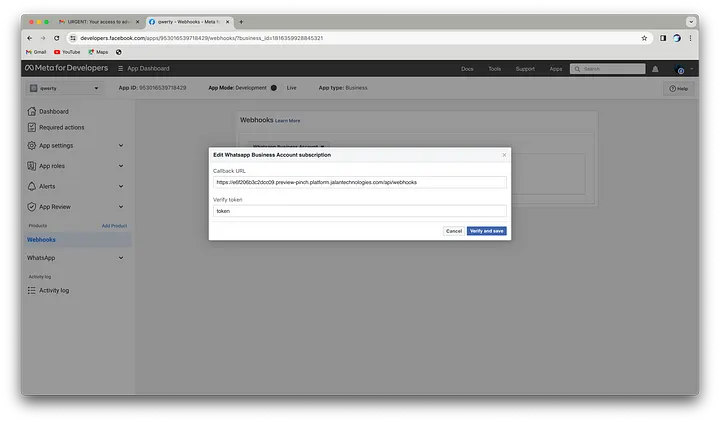720x423 pixels.
Task: Open notifications bell icon
Action: [655, 69]
